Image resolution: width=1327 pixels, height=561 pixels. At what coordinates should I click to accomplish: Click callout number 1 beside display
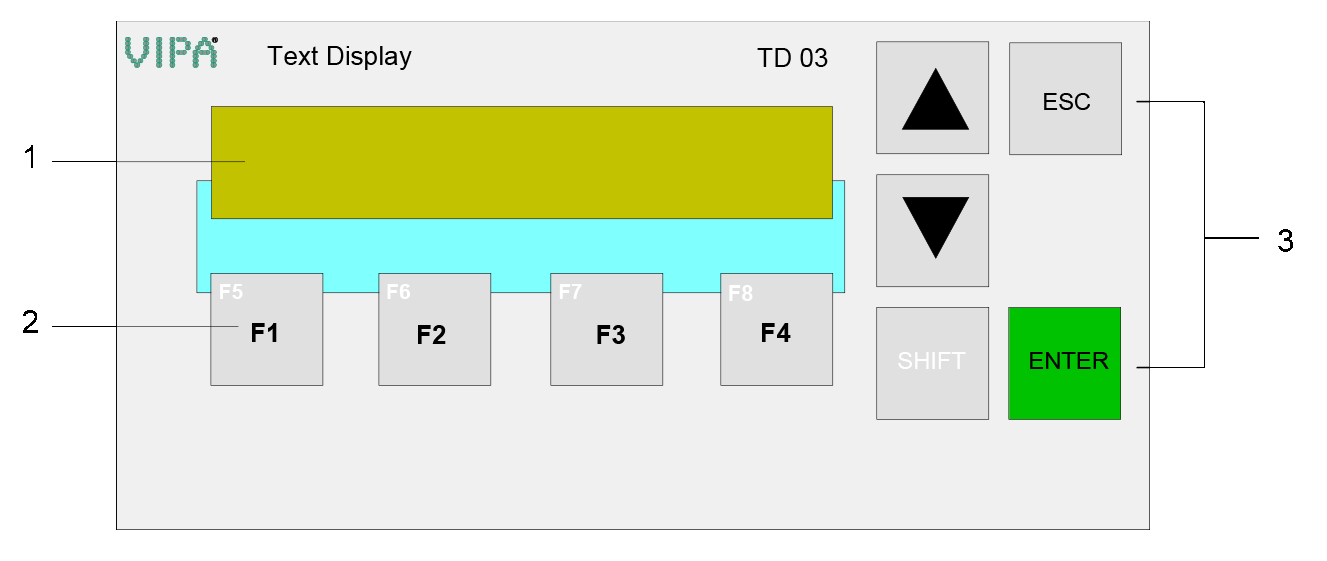click(30, 158)
